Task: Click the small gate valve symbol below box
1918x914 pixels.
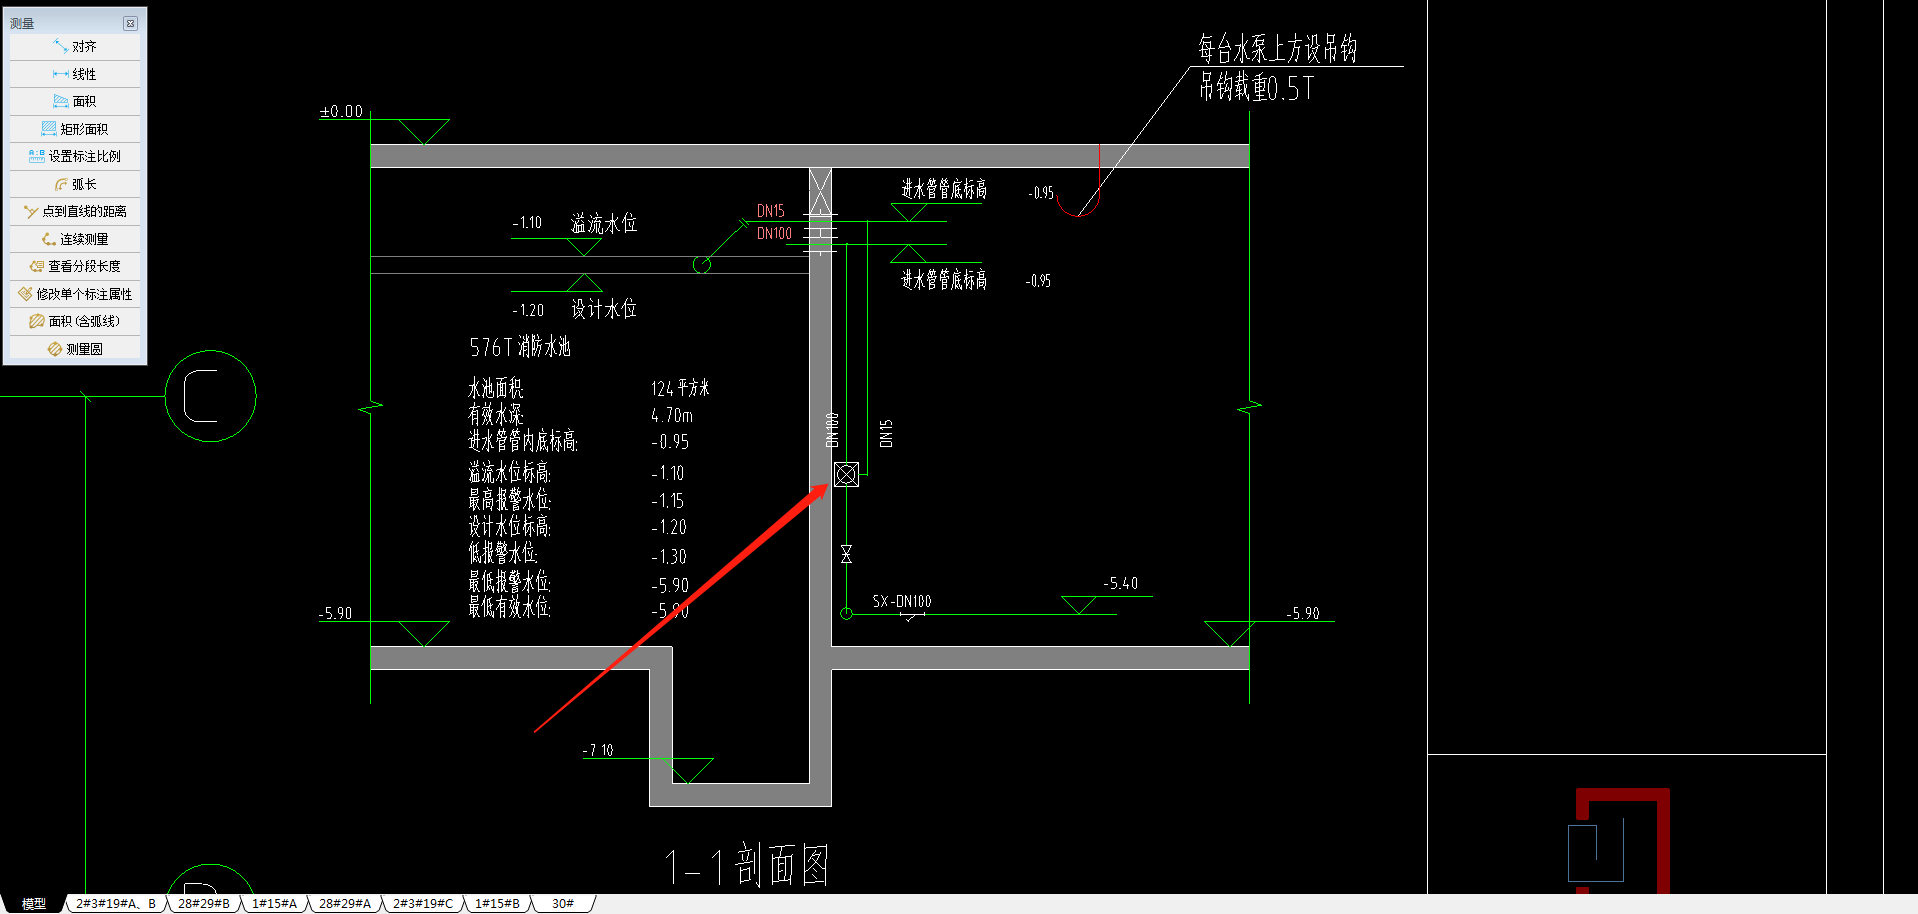Action: pyautogui.click(x=846, y=554)
